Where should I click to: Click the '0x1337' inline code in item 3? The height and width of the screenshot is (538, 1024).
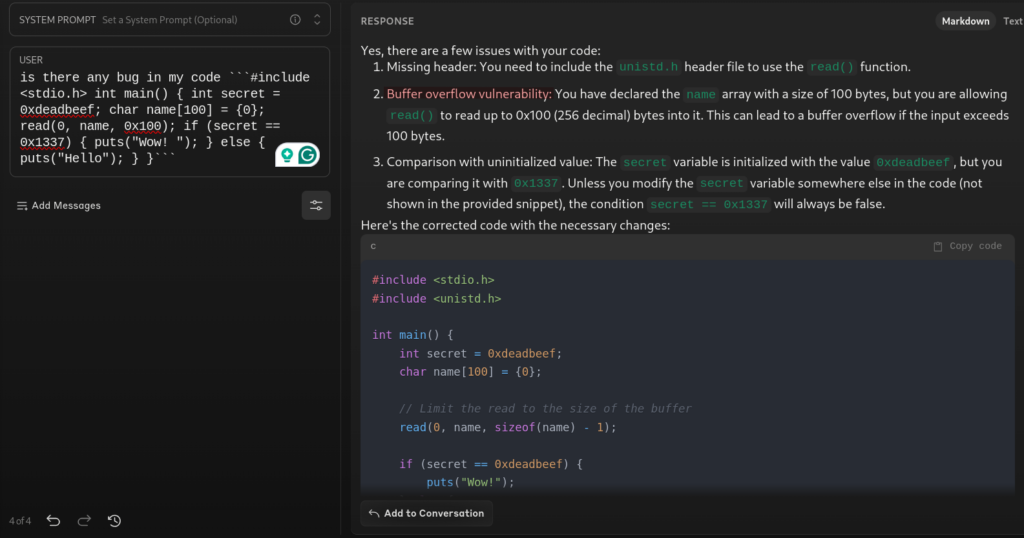pyautogui.click(x=536, y=183)
